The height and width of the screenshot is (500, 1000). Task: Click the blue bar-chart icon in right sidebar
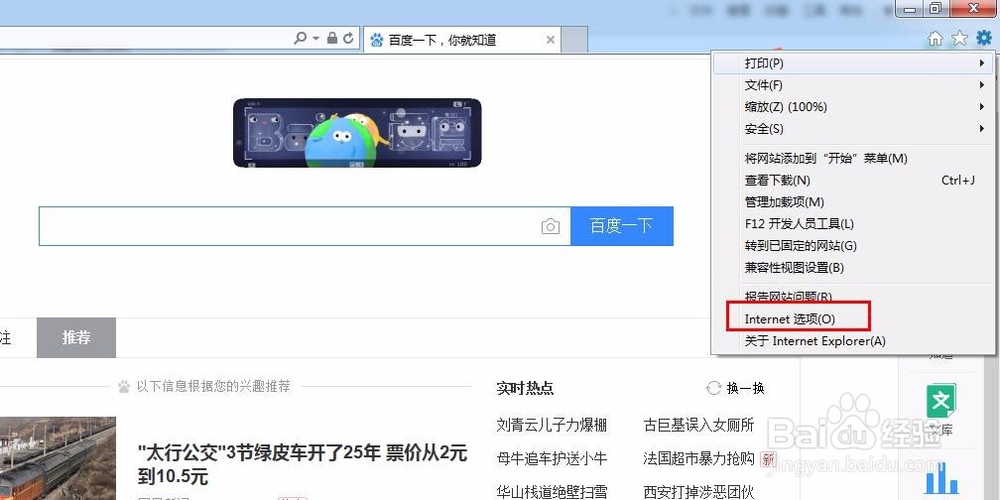click(941, 479)
